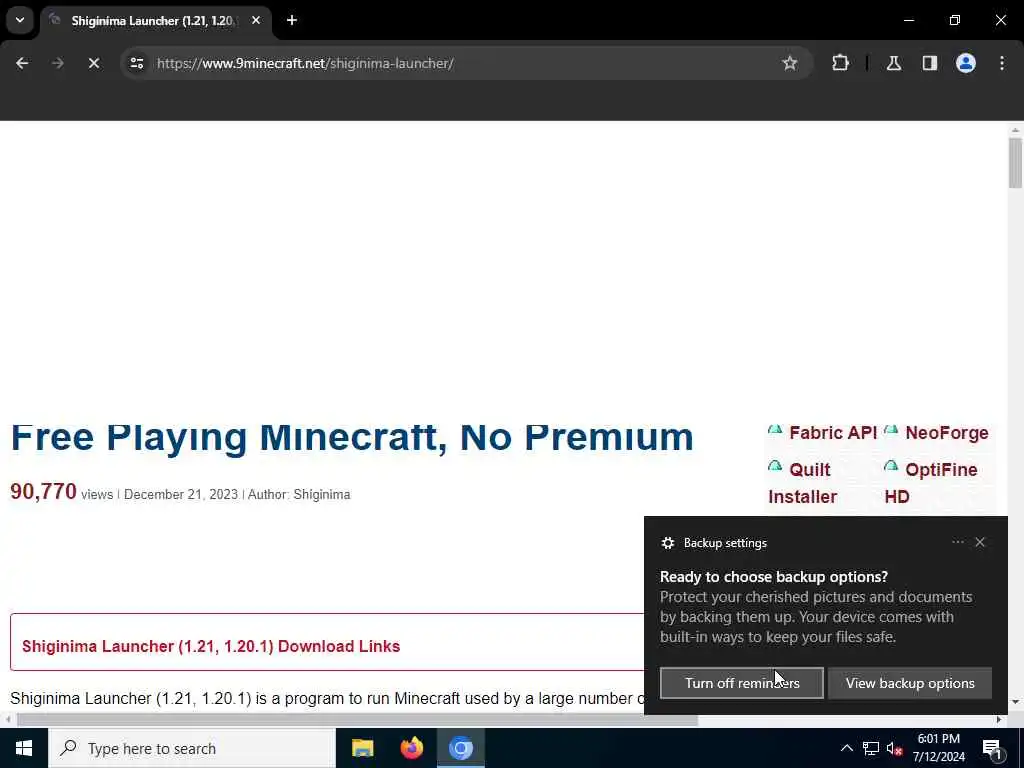This screenshot has height=768, width=1024.
Task: Open the OptiFine HD link
Action: coord(931,483)
